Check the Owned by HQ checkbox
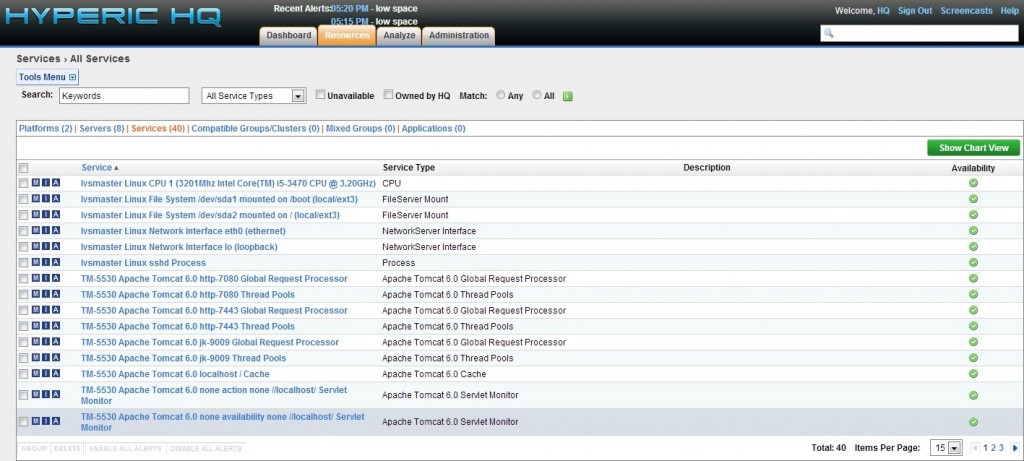This screenshot has width=1024, height=461. 389,95
